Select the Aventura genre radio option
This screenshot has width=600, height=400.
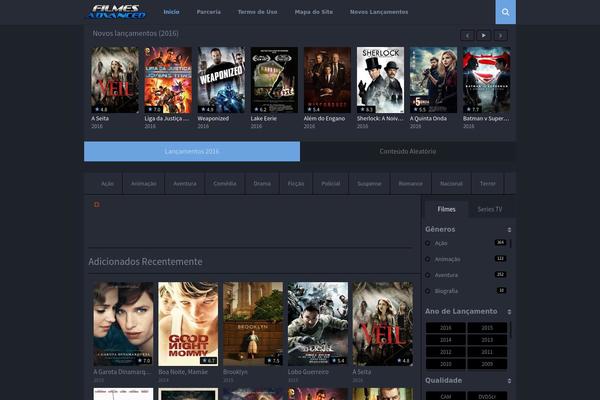(x=428, y=275)
